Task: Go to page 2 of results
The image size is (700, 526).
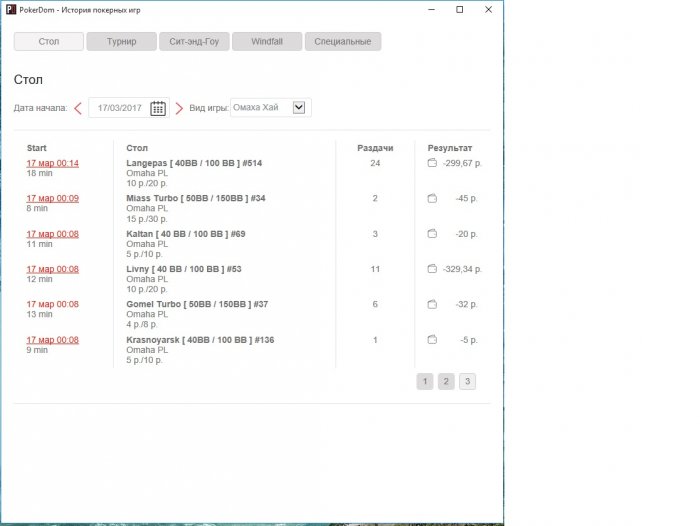Action: tap(446, 381)
